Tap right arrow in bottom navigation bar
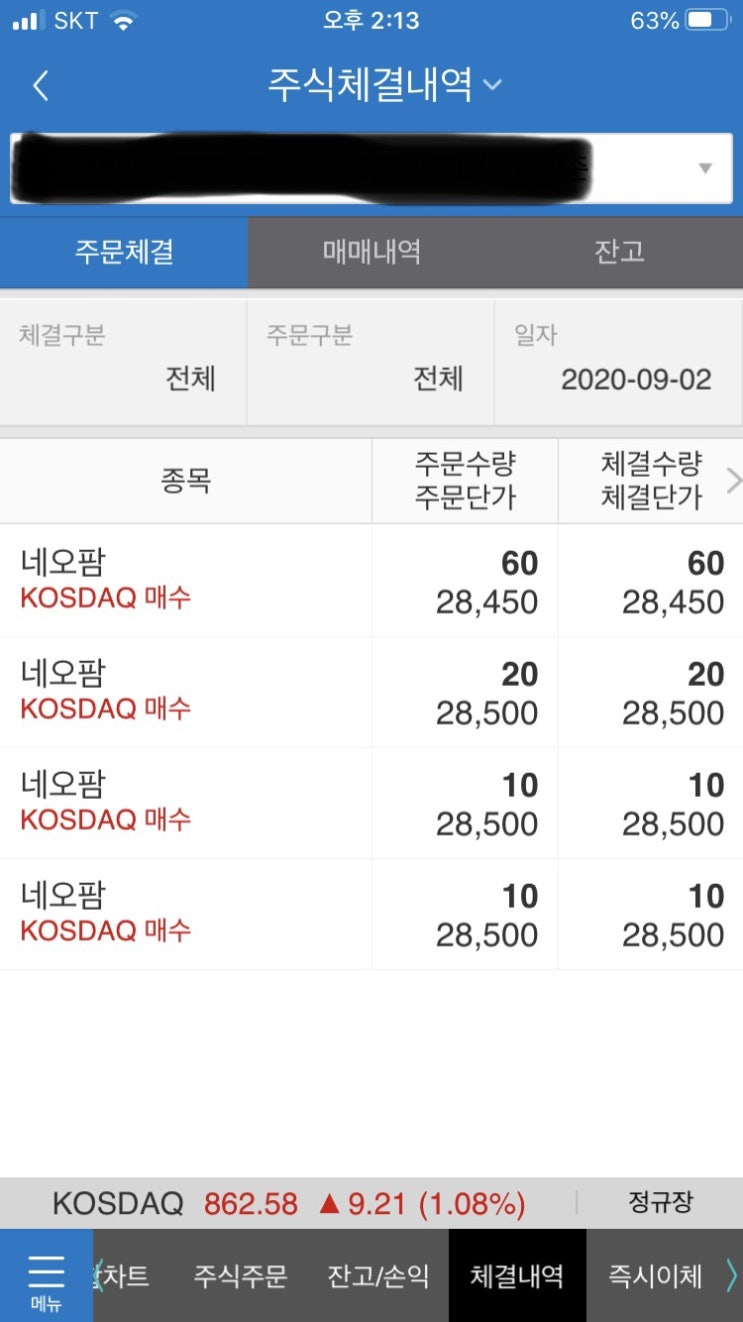 click(731, 1275)
